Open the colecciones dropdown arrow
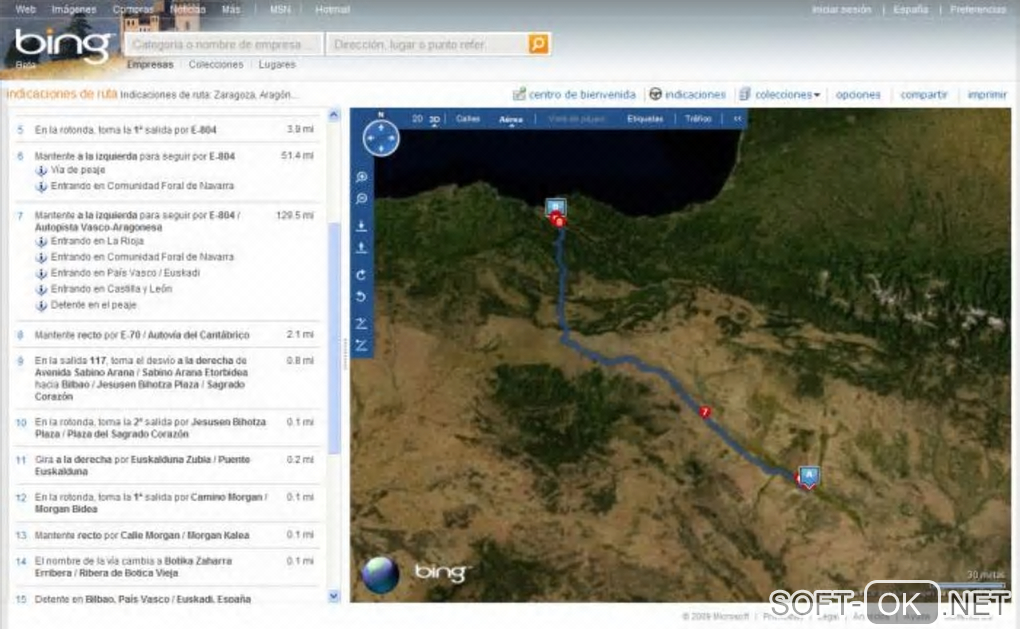This screenshot has height=629, width=1020. point(817,95)
